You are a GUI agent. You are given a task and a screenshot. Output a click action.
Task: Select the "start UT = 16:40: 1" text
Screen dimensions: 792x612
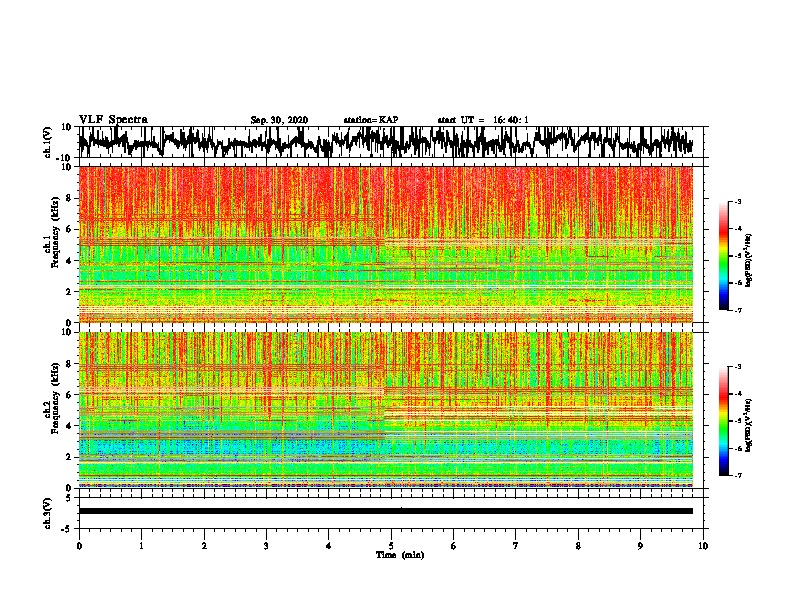[483, 120]
